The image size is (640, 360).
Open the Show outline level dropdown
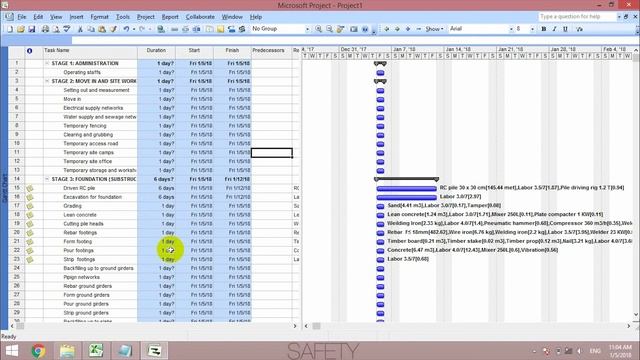(434, 29)
